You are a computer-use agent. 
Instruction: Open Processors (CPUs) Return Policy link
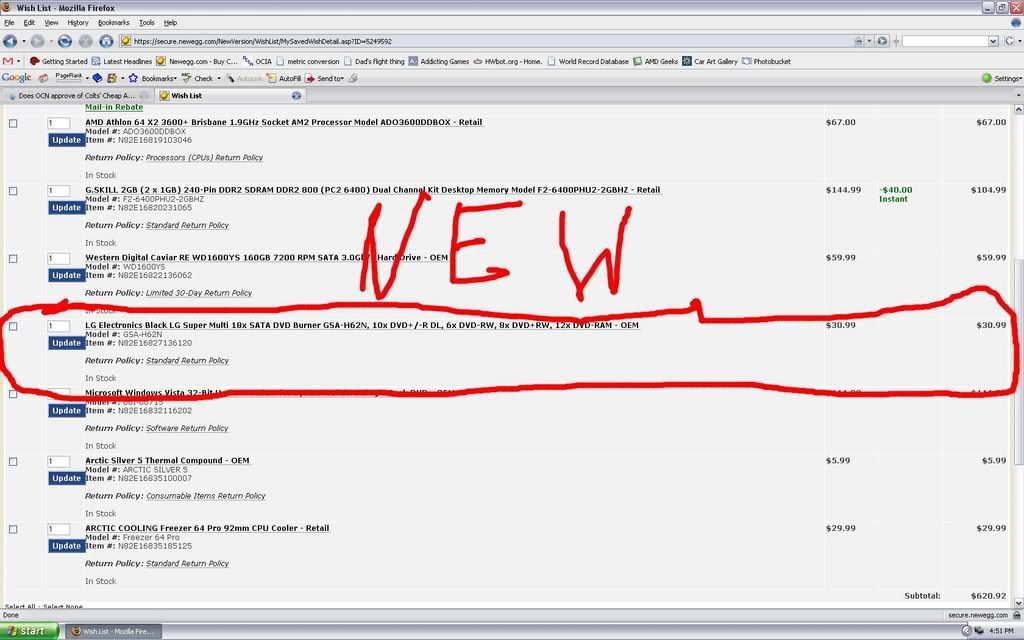coord(204,158)
